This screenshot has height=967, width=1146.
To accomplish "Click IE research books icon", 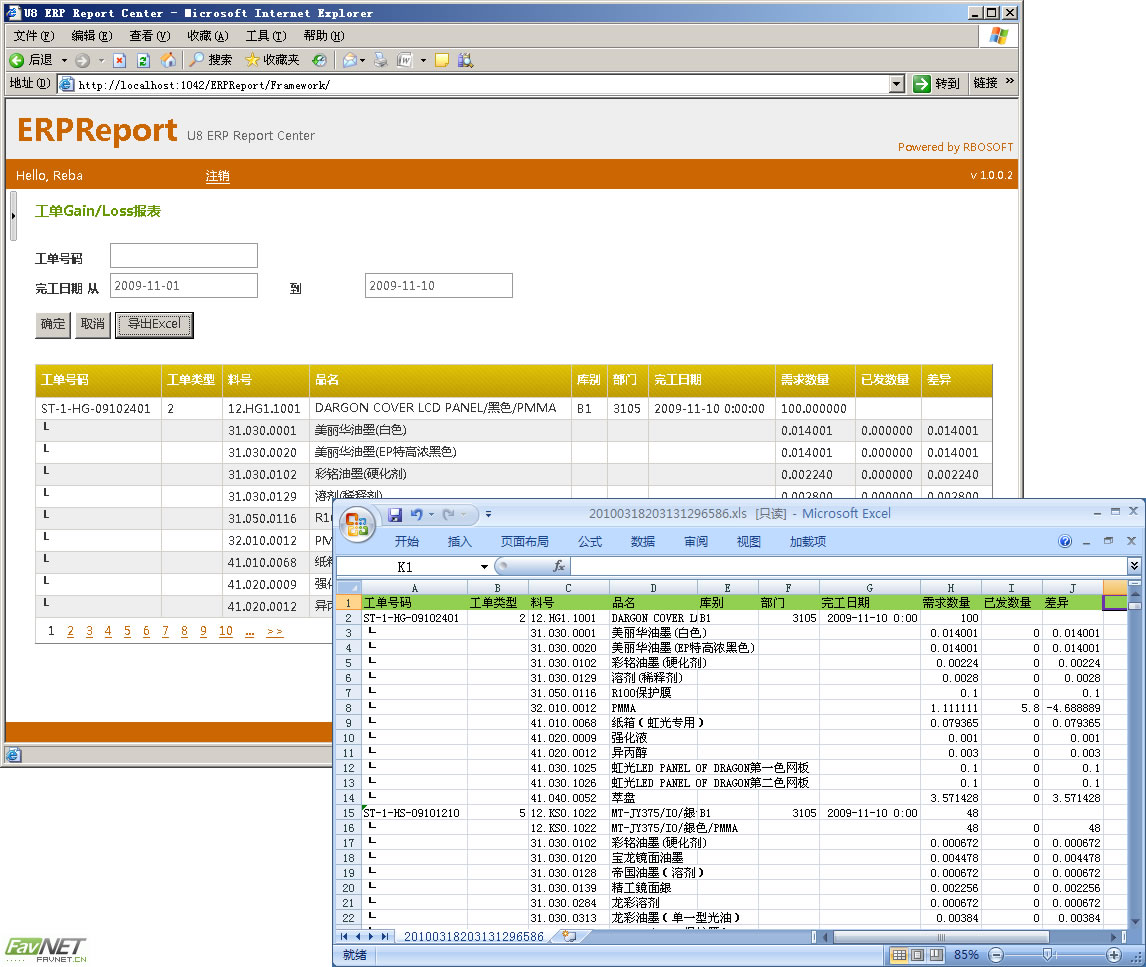I will 466,60.
